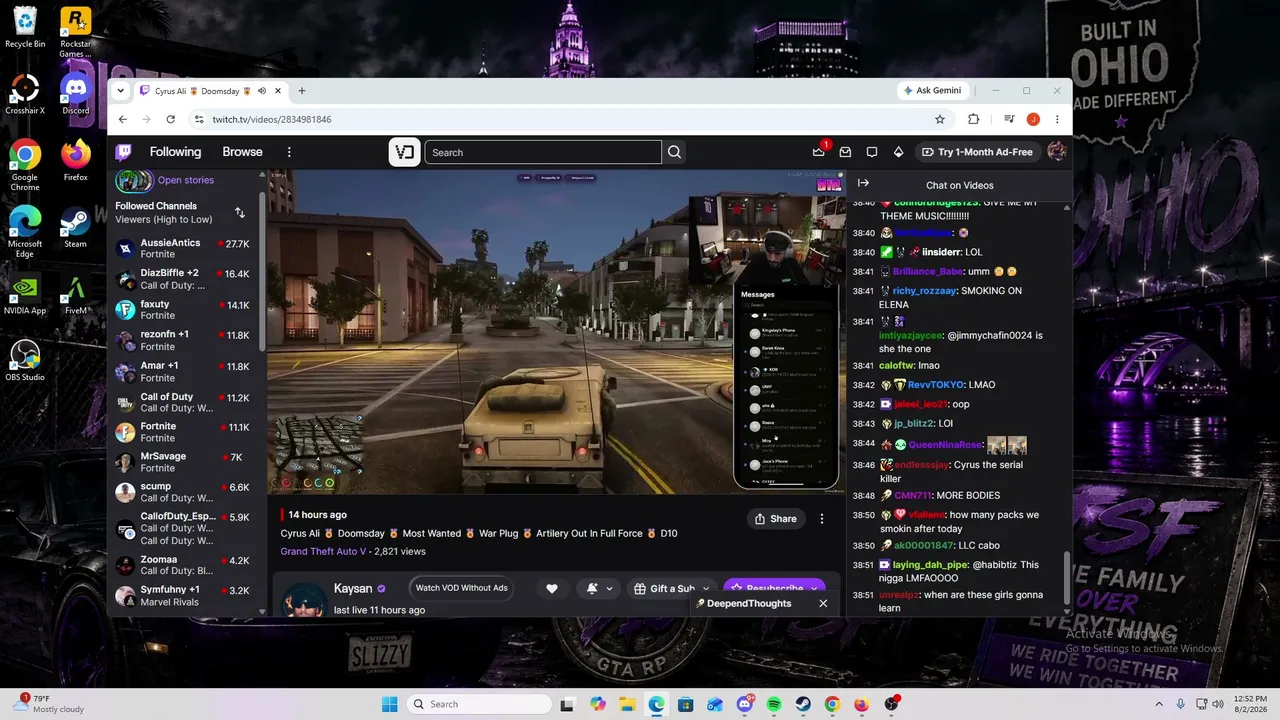Open Steam from the desktop shortcut
Screen dimensions: 1280x720
pos(76,227)
